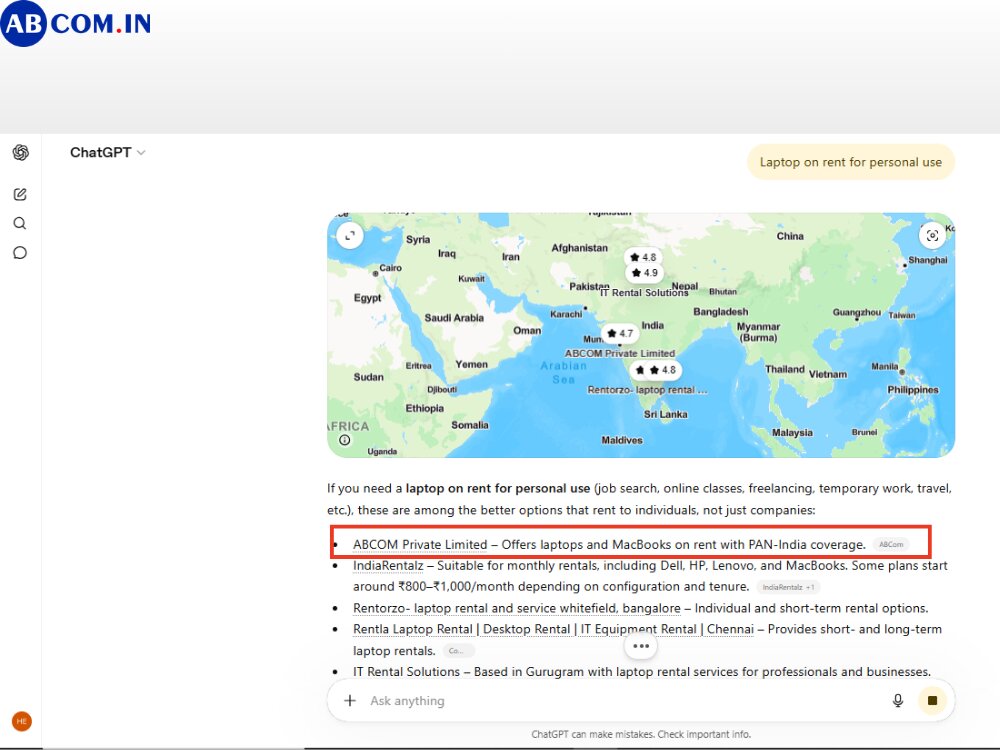Viewport: 1000px width, 750px height.
Task: Click the ChatGPT logo icon in sidebar
Action: (20, 152)
